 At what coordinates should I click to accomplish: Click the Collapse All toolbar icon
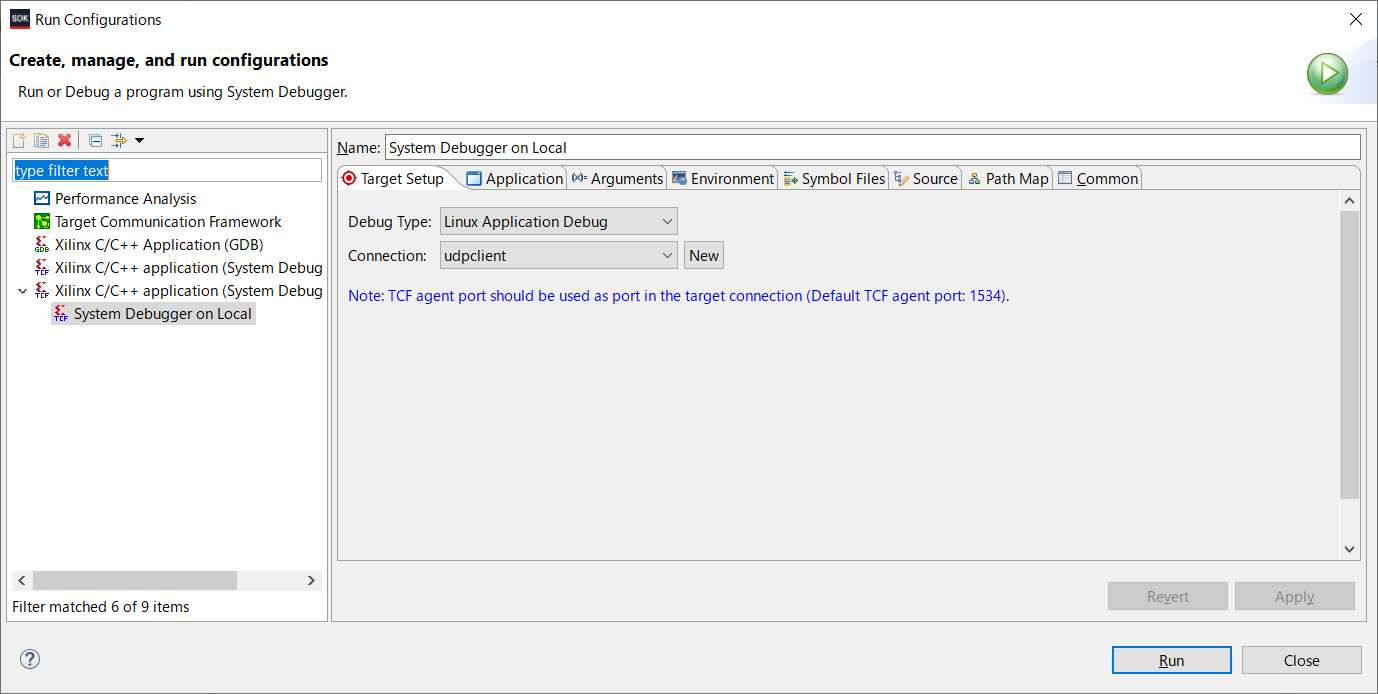[95, 140]
